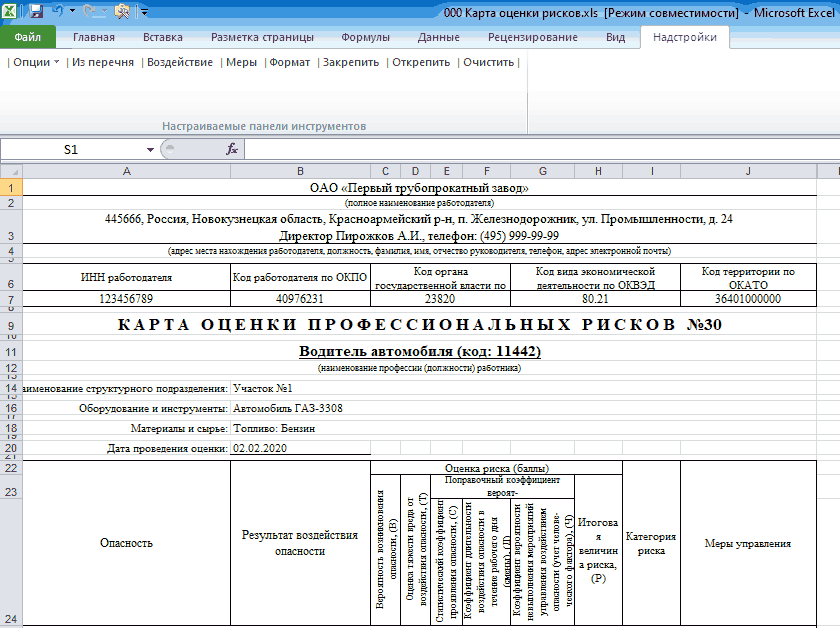Click the OKPO code 40976231

tap(300, 298)
